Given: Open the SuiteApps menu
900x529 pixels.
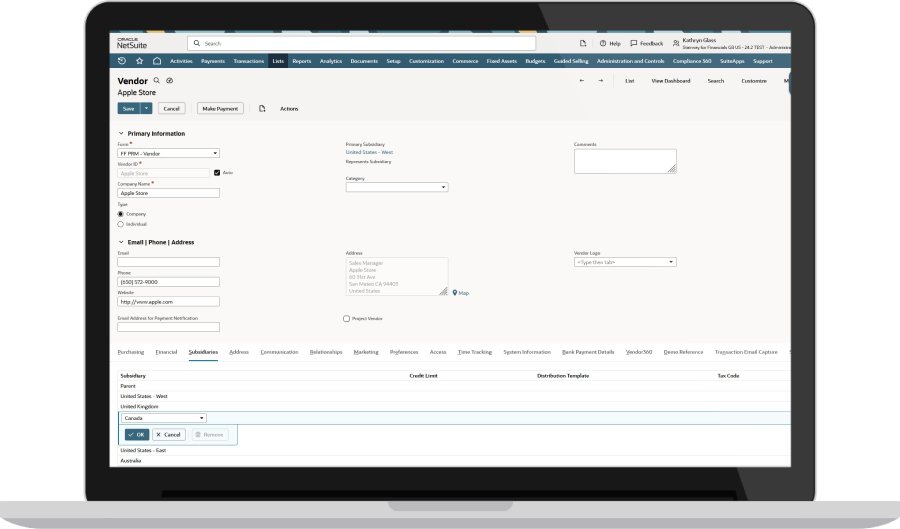Looking at the screenshot, I should 732,61.
